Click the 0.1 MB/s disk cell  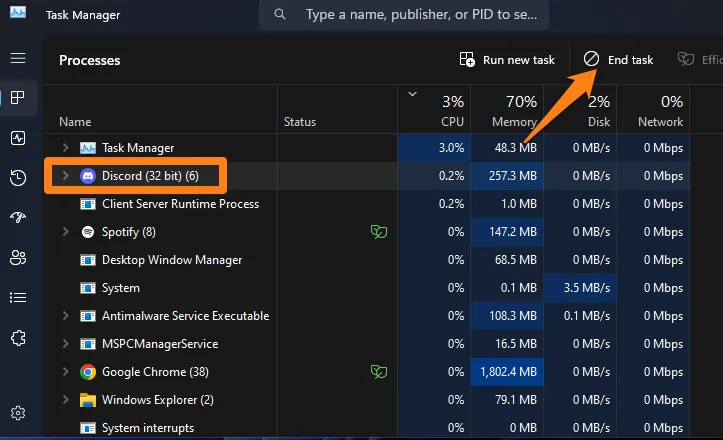point(580,315)
